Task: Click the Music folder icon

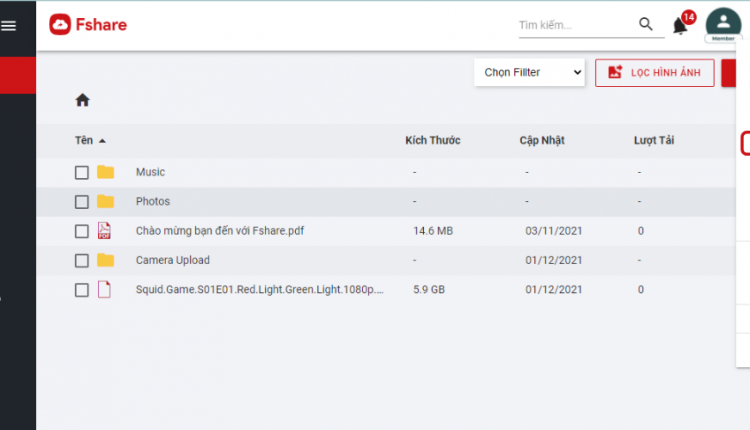Action: (x=105, y=172)
